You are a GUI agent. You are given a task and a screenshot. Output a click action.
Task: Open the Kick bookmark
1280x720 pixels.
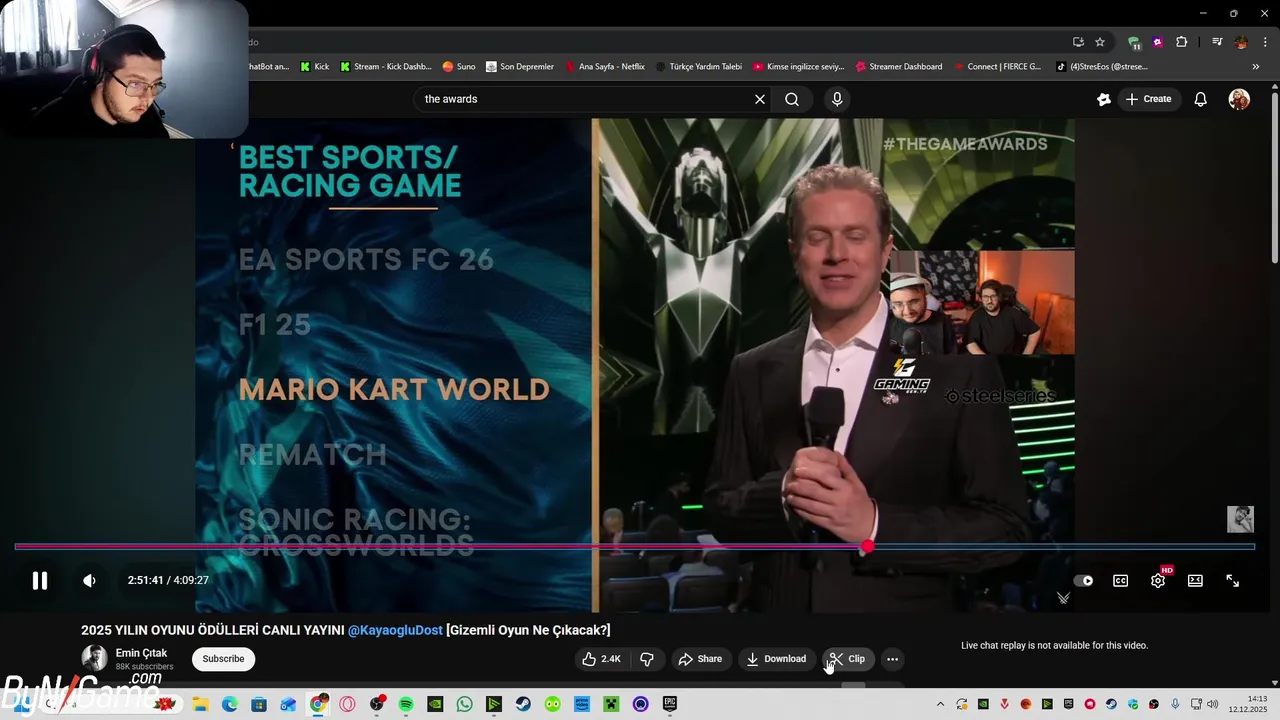point(314,67)
